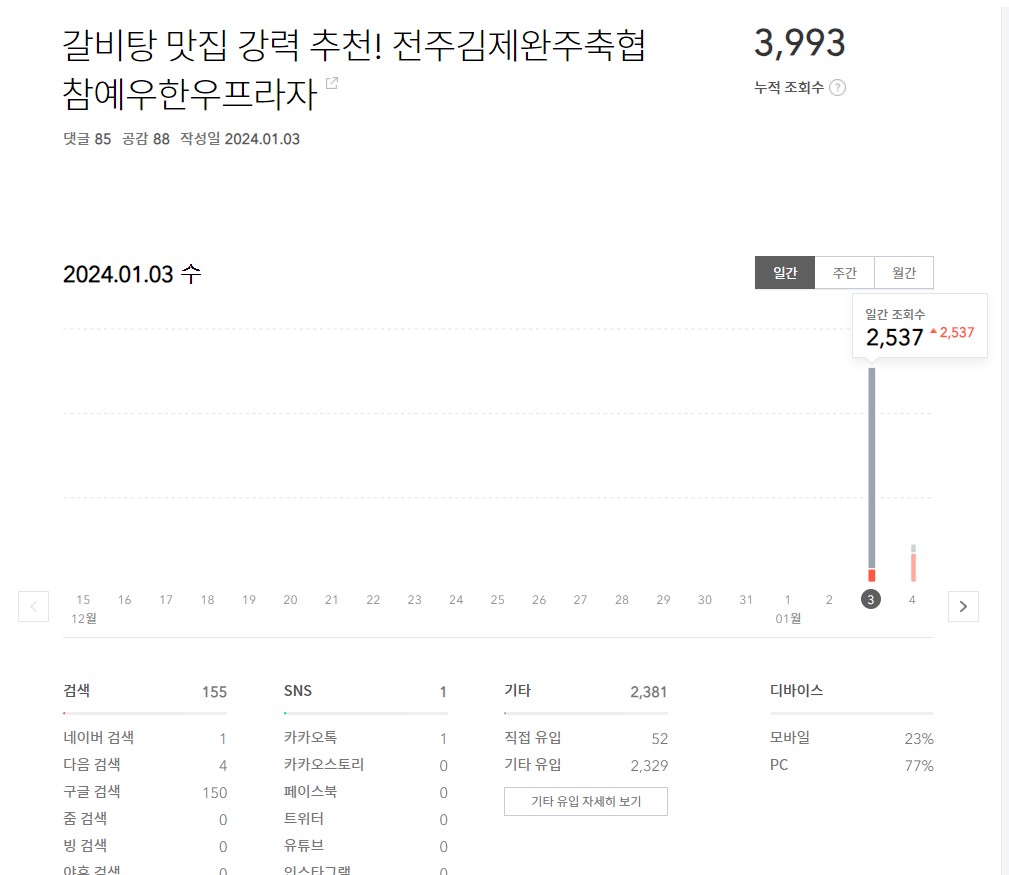Viewport: 1009px width, 875px height.
Task: Click the 공감 88 likes count
Action: [145, 139]
